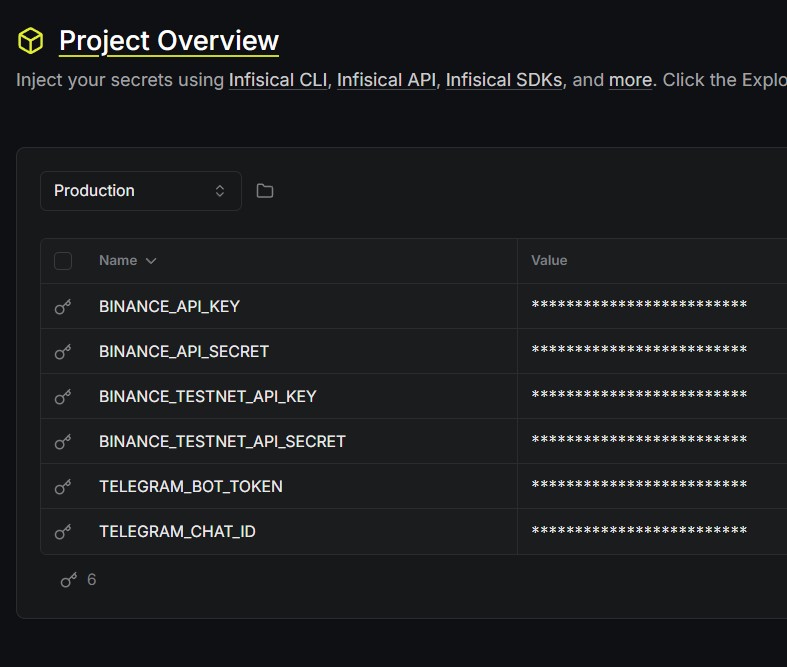Screen dimensions: 787x667
Task: Click the folder icon beside Production
Action: pyautogui.click(x=265, y=191)
